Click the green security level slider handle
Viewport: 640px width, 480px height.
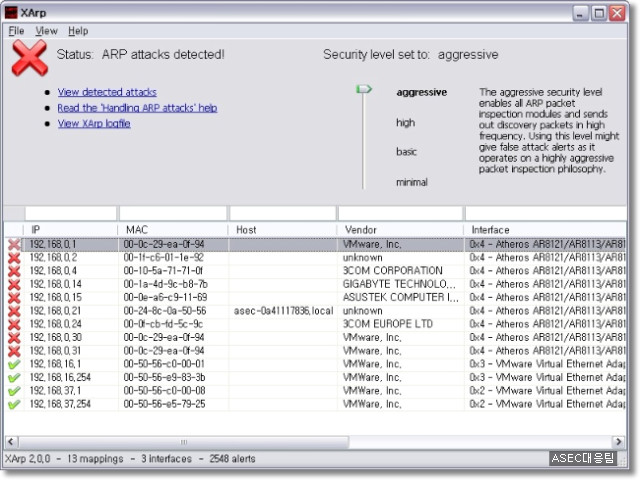point(364,90)
